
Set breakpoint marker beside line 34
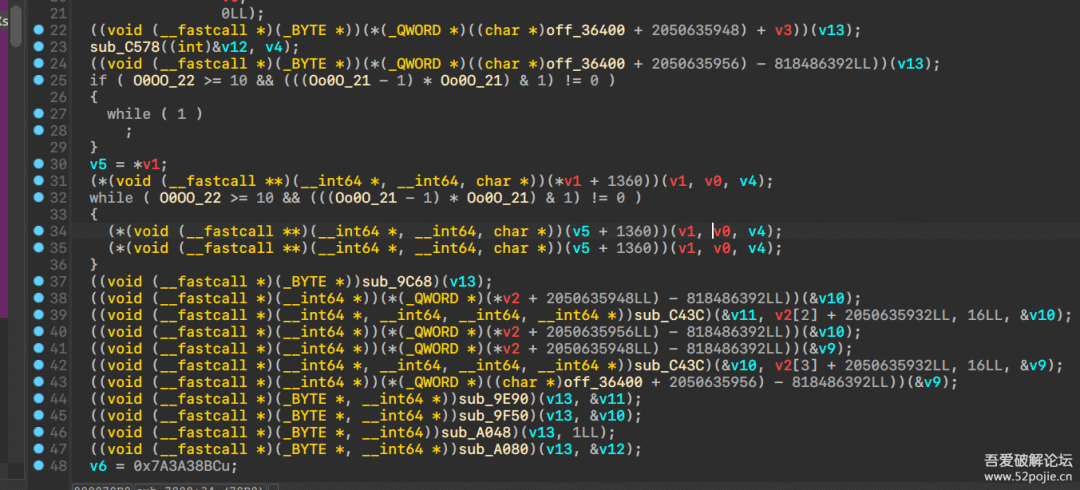(38, 231)
